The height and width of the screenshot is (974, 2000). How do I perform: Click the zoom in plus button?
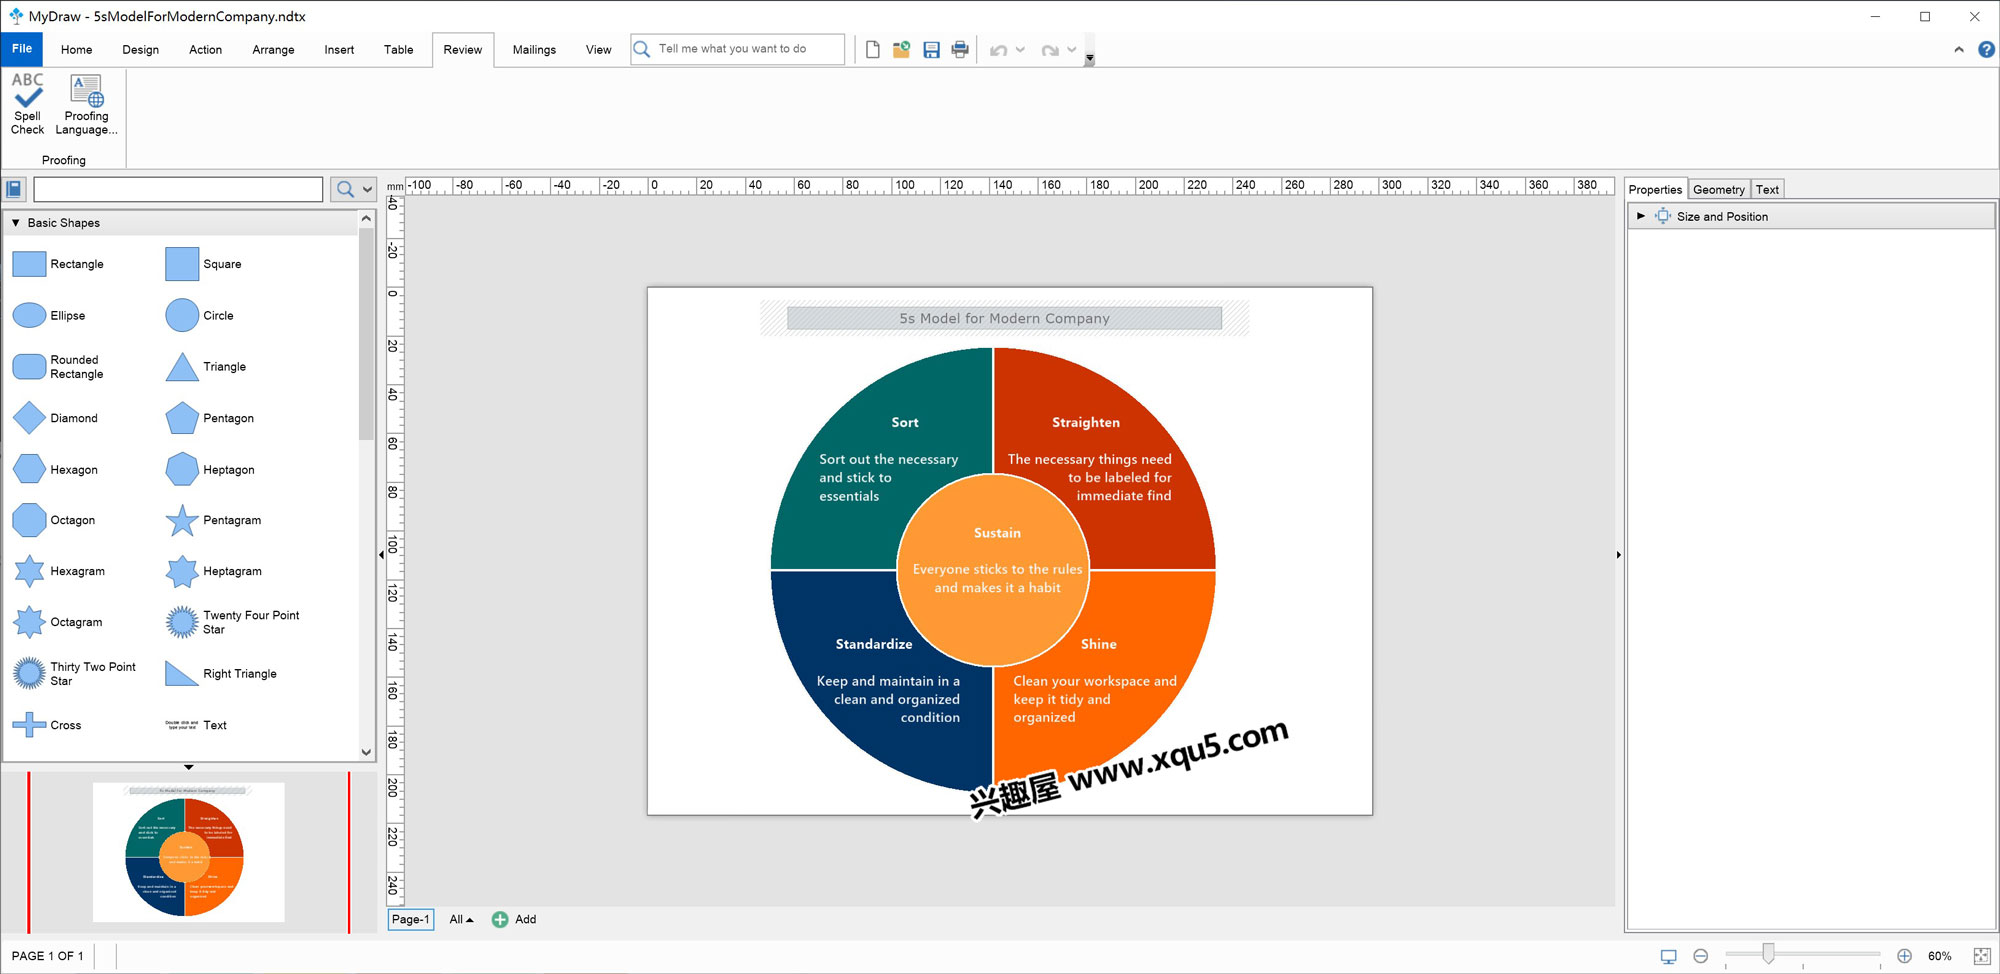pos(1904,956)
